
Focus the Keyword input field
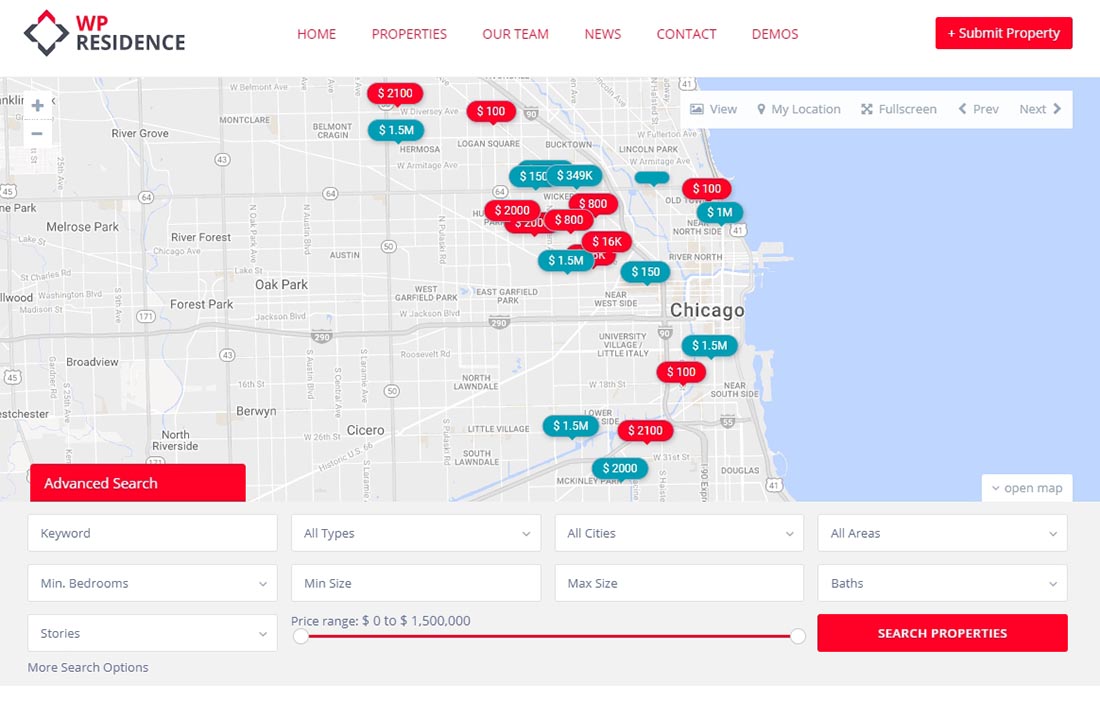point(152,533)
